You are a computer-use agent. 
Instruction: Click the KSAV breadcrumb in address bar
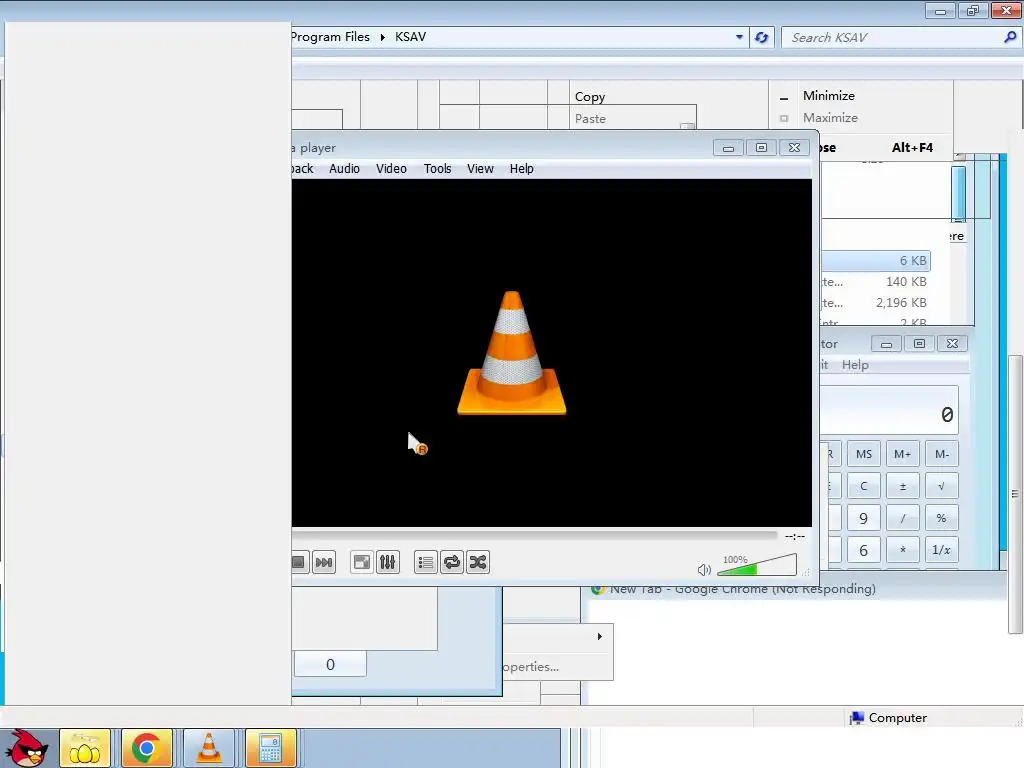[x=410, y=37]
